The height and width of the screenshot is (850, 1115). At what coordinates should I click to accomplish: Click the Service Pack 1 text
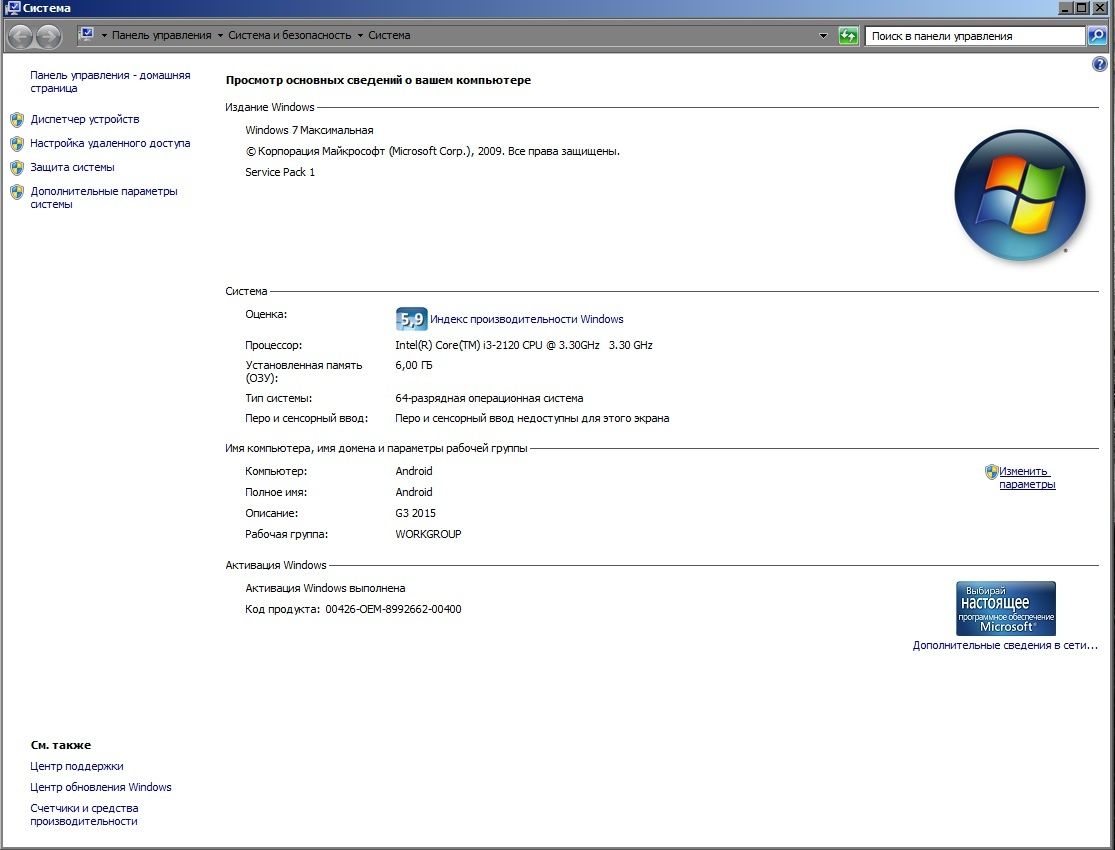(x=280, y=173)
